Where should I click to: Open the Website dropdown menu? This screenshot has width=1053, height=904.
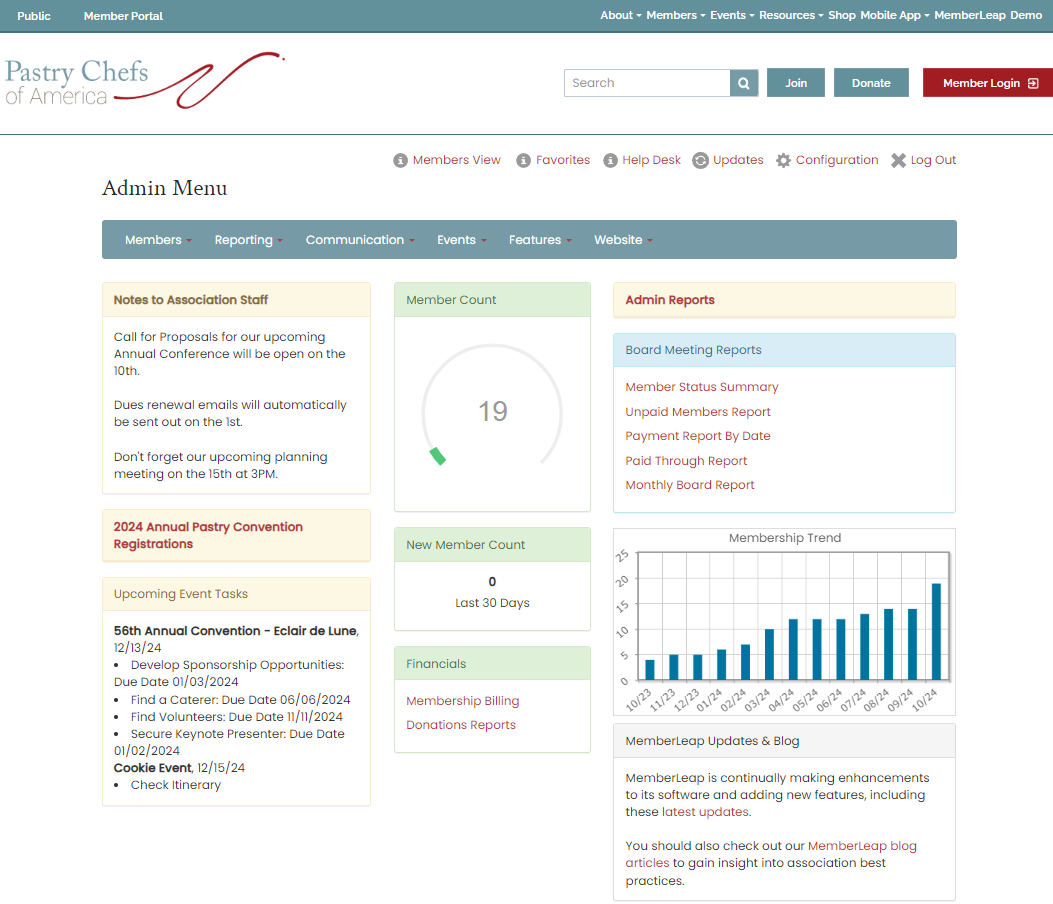623,240
